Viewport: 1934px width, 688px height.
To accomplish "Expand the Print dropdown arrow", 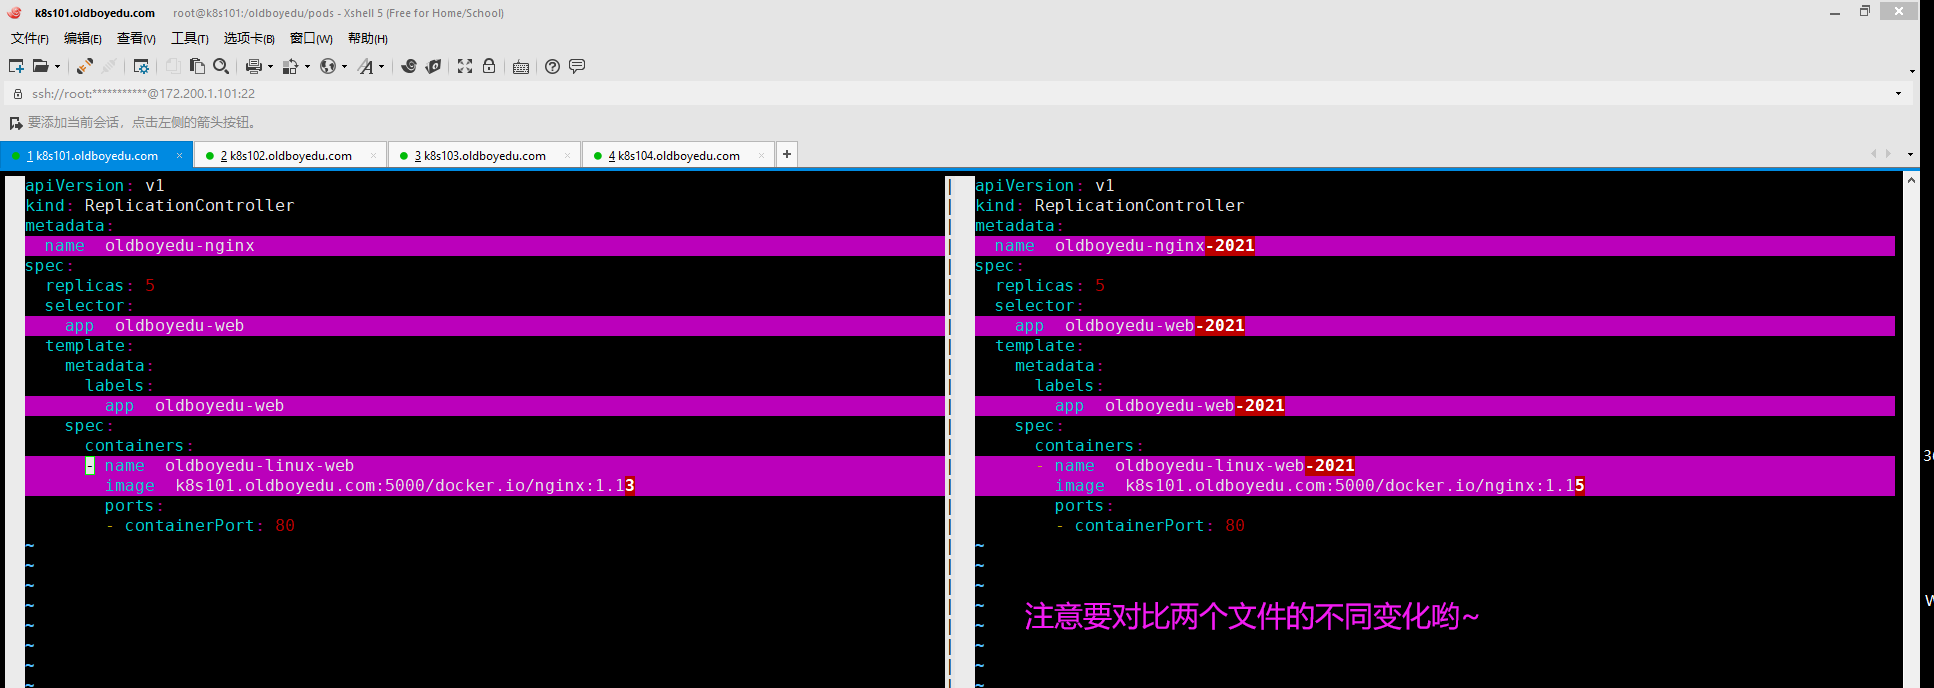I will coord(270,67).
